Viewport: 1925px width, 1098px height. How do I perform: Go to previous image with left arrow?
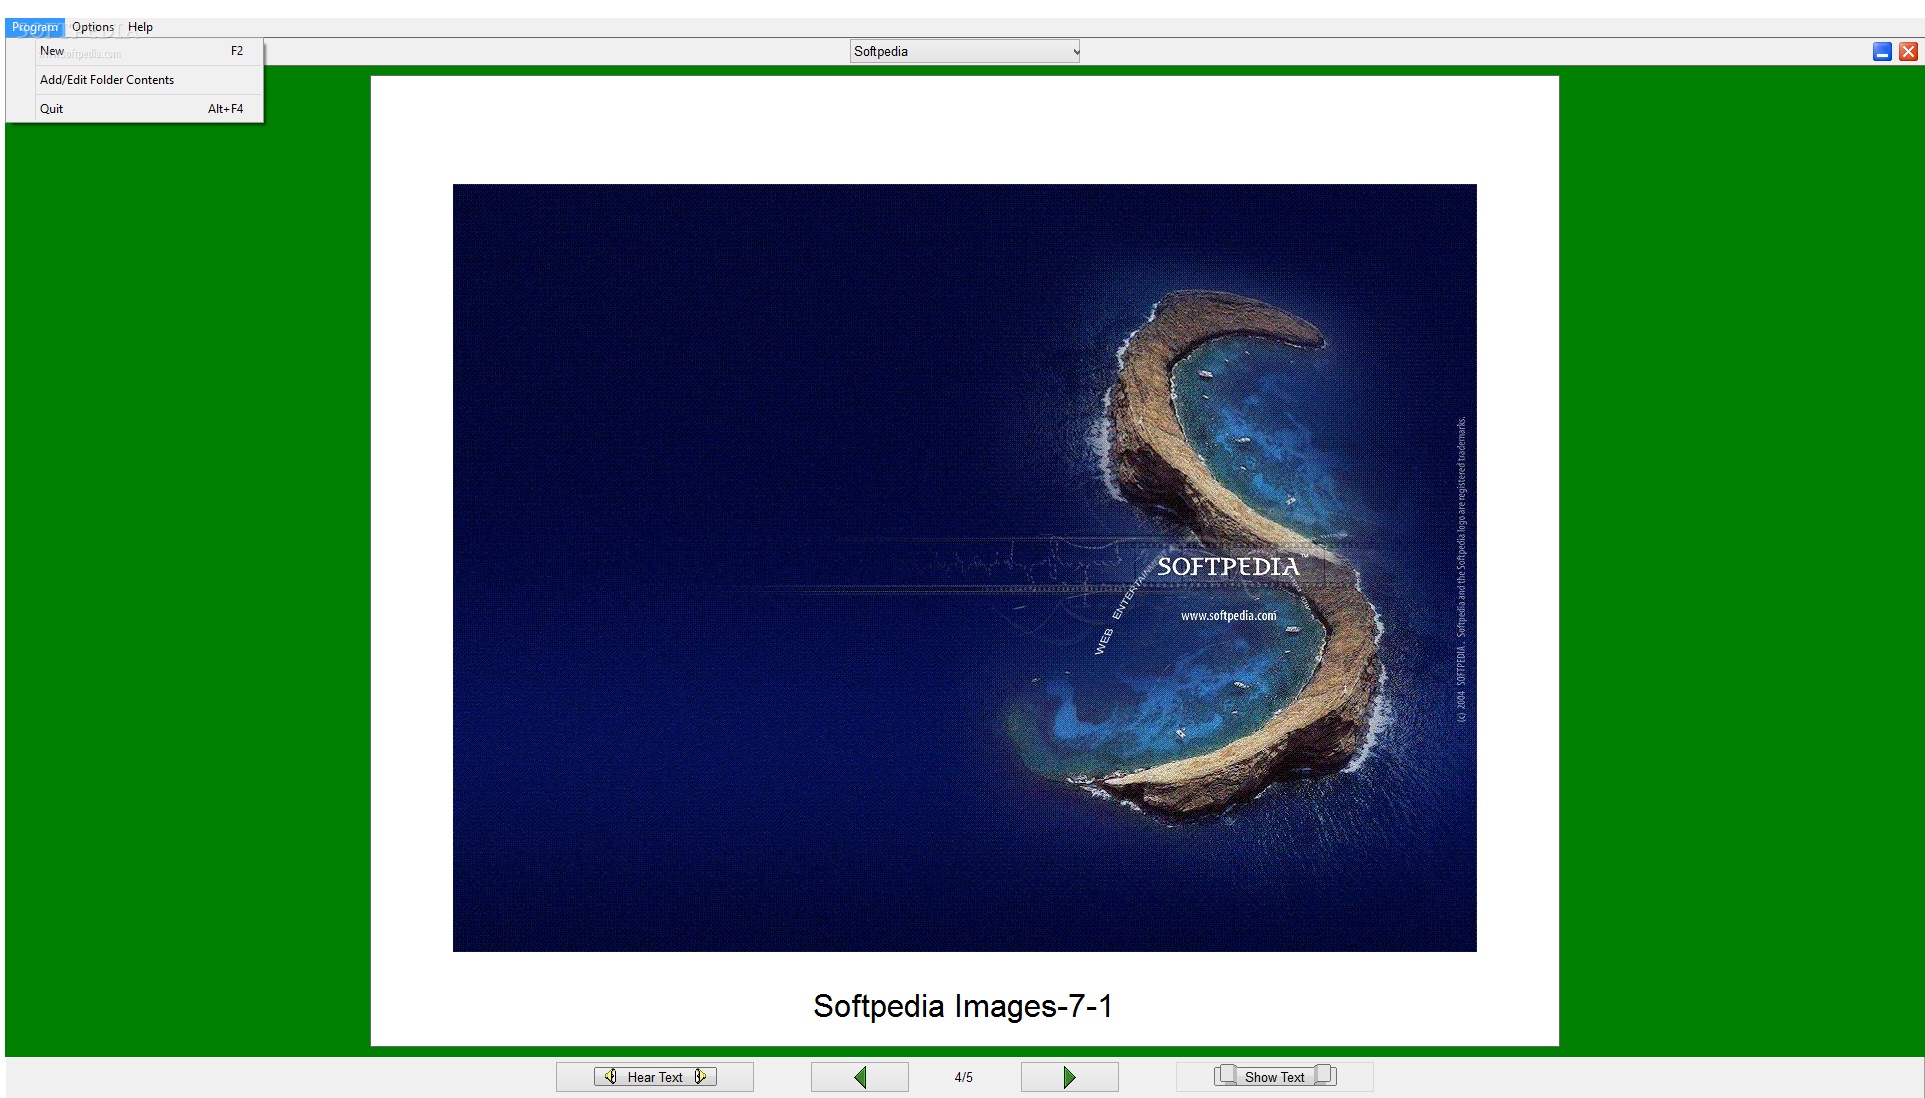pos(860,1077)
